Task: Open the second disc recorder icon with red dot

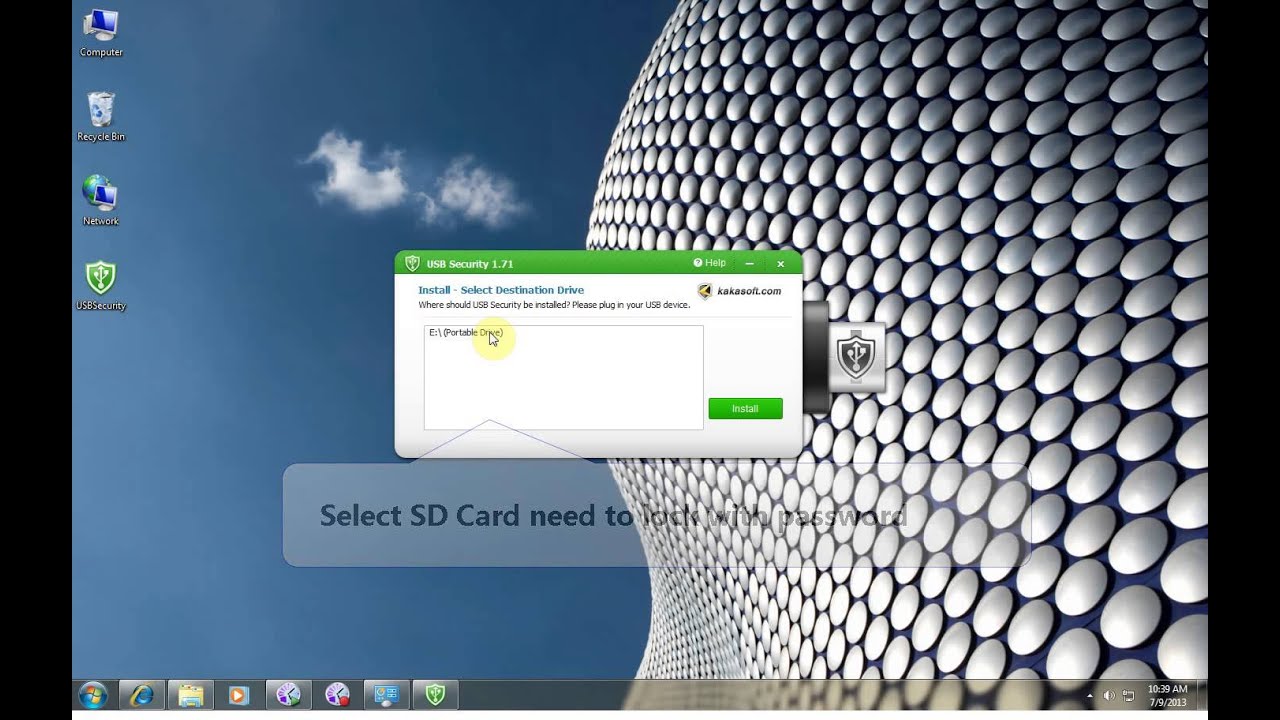Action: click(337, 695)
